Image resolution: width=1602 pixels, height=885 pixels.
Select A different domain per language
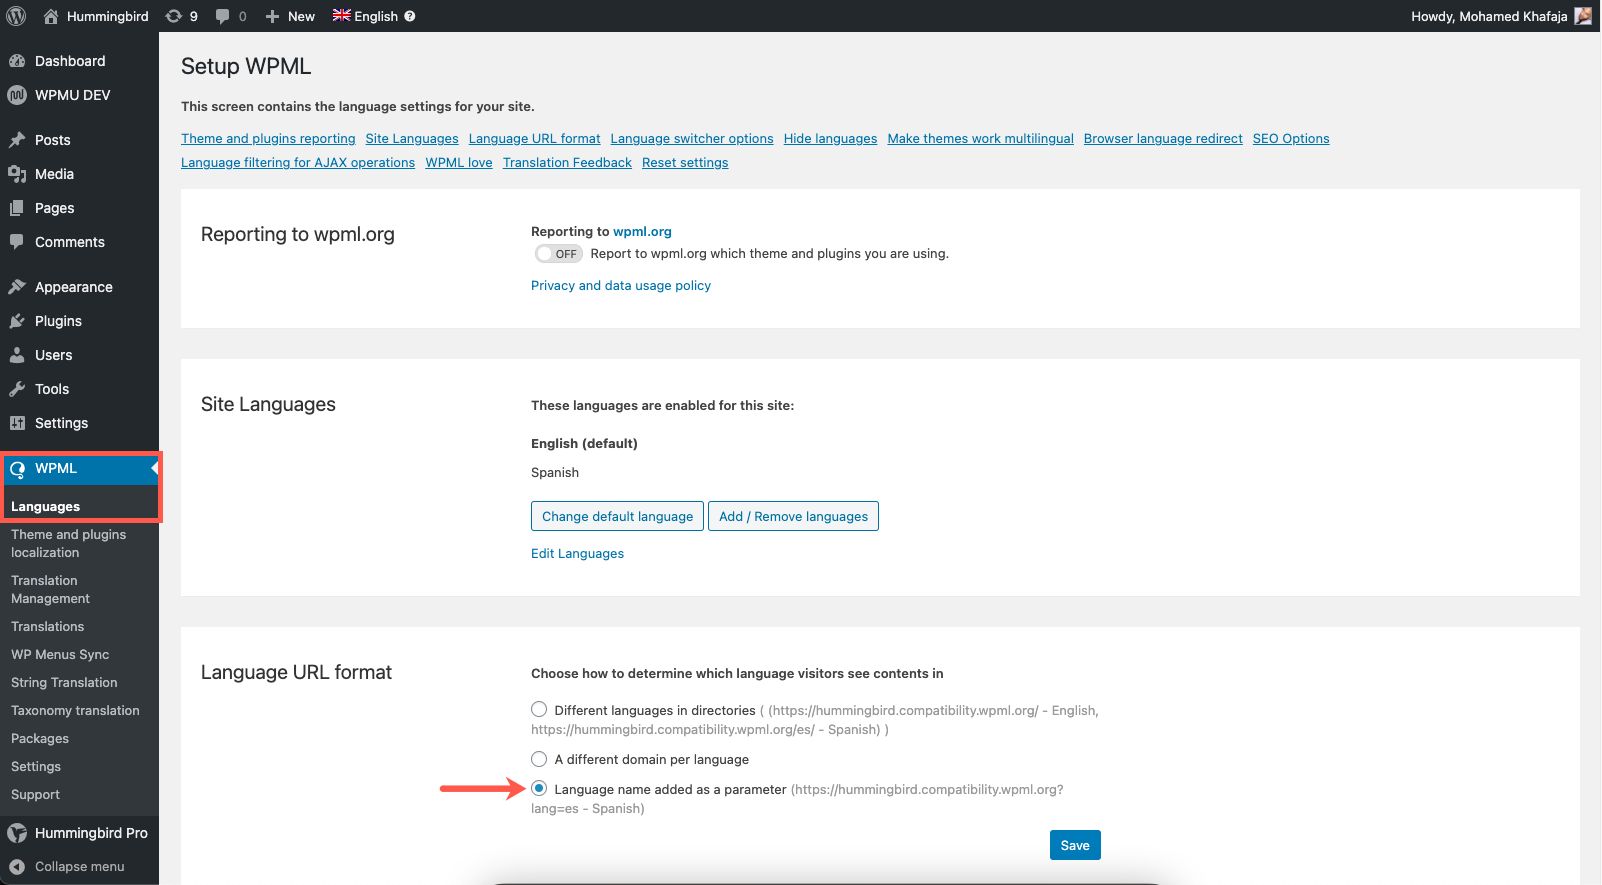pos(539,759)
